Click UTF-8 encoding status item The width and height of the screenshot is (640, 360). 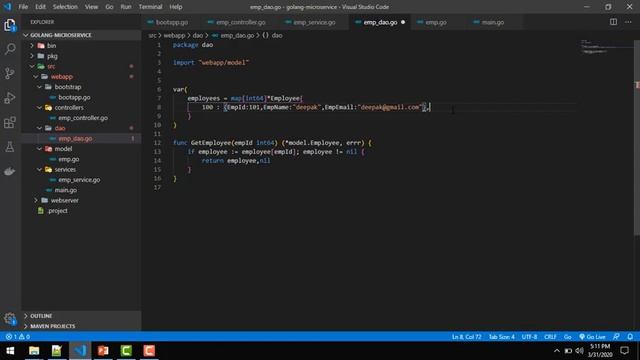529,337
